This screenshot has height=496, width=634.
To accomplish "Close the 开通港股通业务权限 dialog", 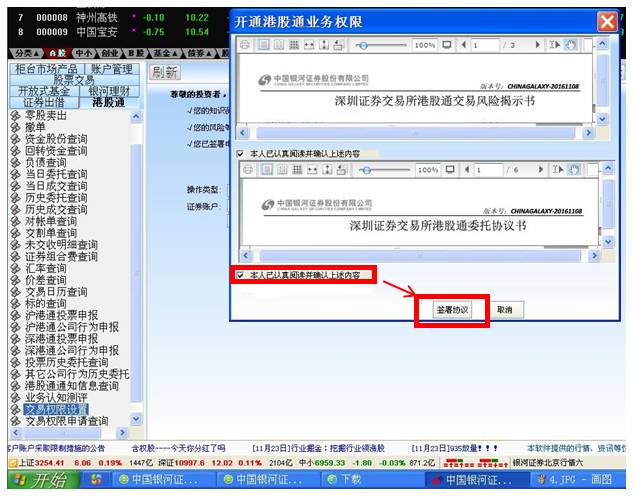I will tap(607, 21).
